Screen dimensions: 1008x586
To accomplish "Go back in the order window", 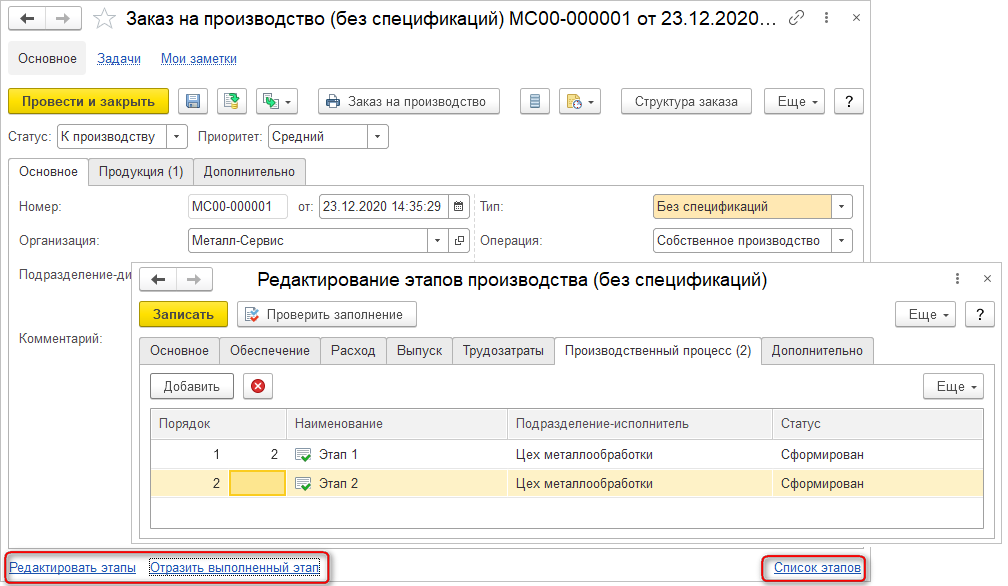I will [x=27, y=19].
